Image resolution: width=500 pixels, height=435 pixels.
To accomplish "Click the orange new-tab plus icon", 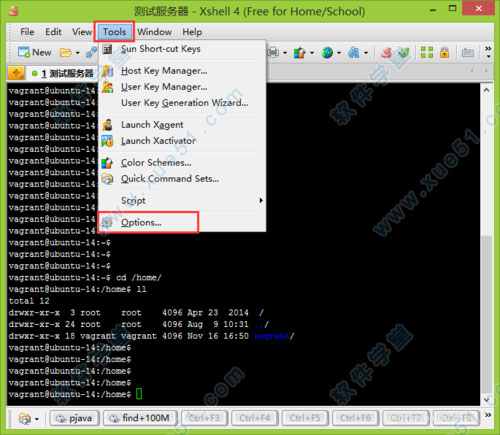I will [x=16, y=73].
